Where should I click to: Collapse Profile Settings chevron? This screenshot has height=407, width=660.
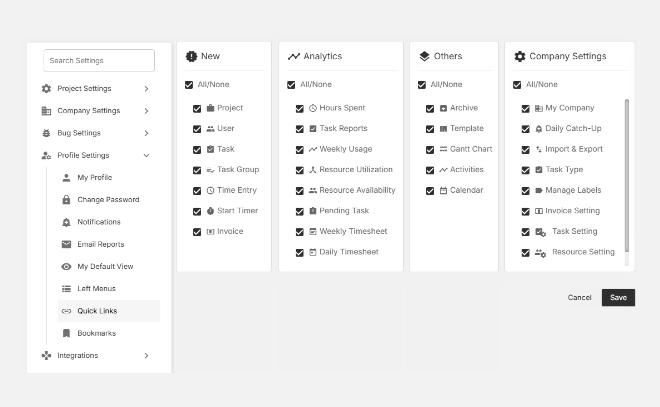(146, 155)
